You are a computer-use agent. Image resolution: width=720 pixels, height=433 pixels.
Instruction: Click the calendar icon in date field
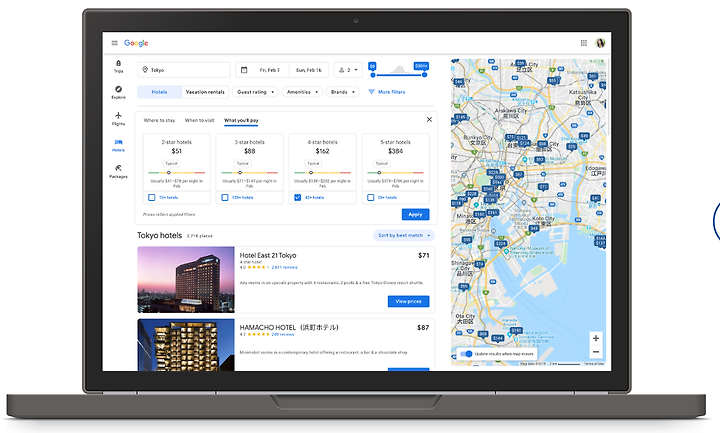tap(244, 70)
